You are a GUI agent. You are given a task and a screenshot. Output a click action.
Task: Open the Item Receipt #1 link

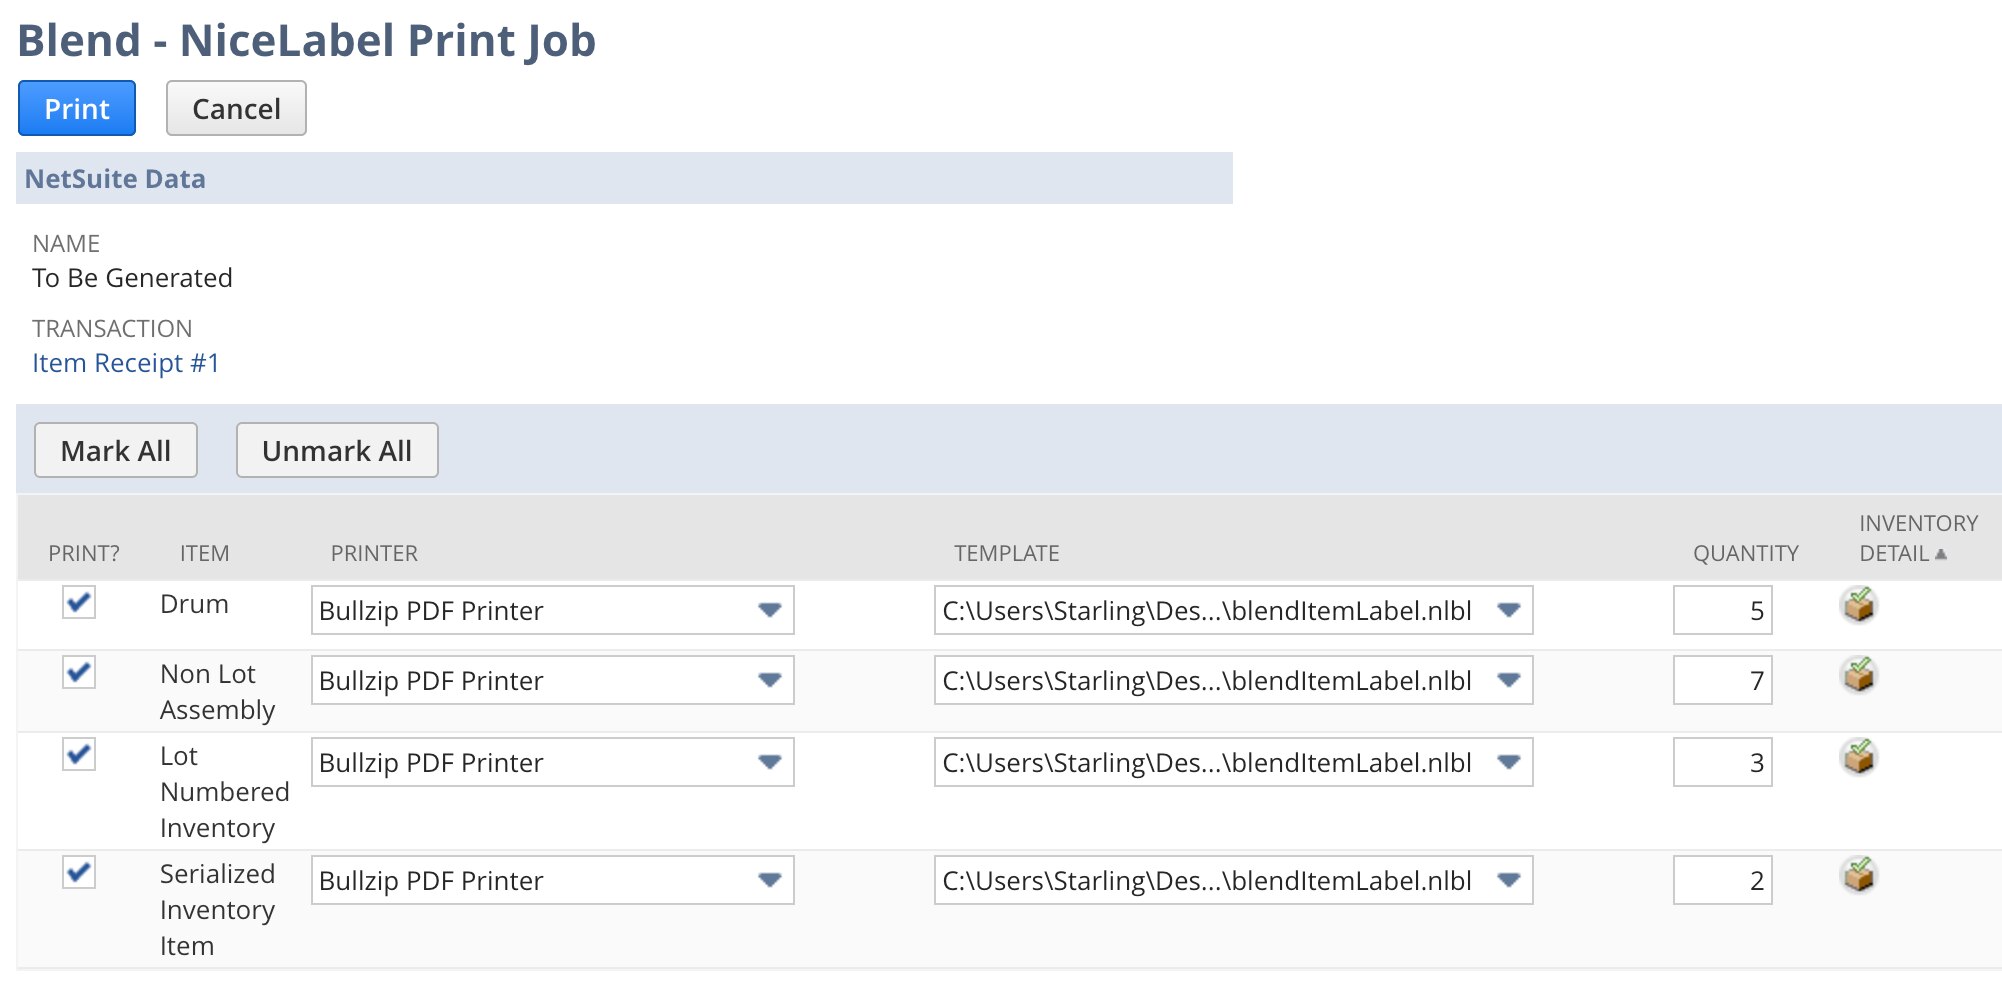(x=125, y=363)
